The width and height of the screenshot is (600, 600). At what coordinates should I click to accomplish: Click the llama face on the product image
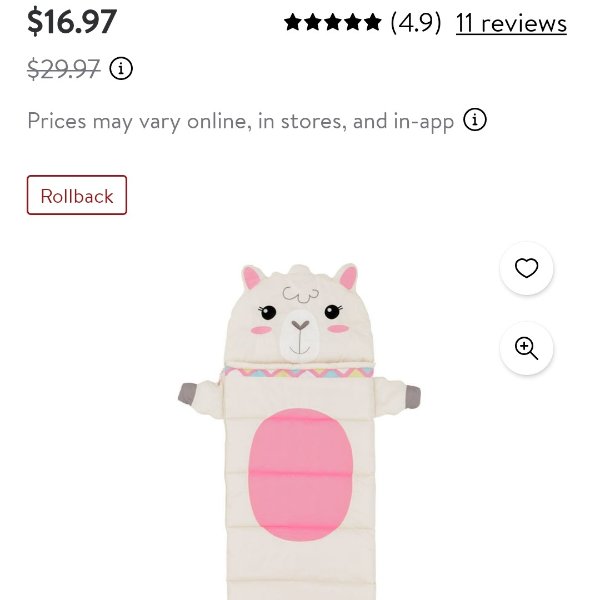(x=300, y=317)
